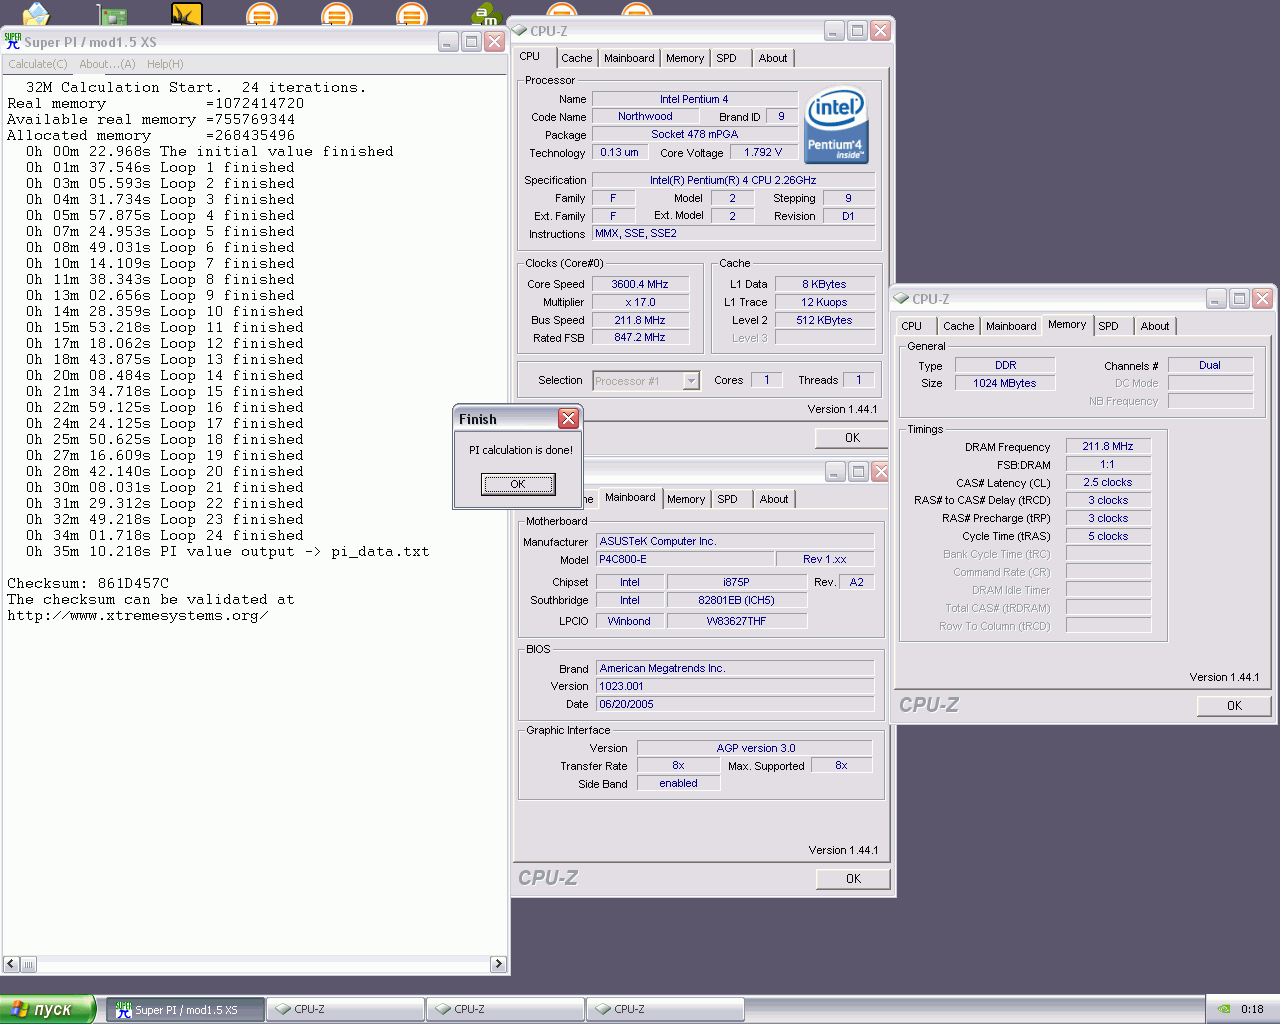Screen dimensions: 1280x1024
Task: Click the Windows logo on the пуск button
Action: pos(19,1009)
